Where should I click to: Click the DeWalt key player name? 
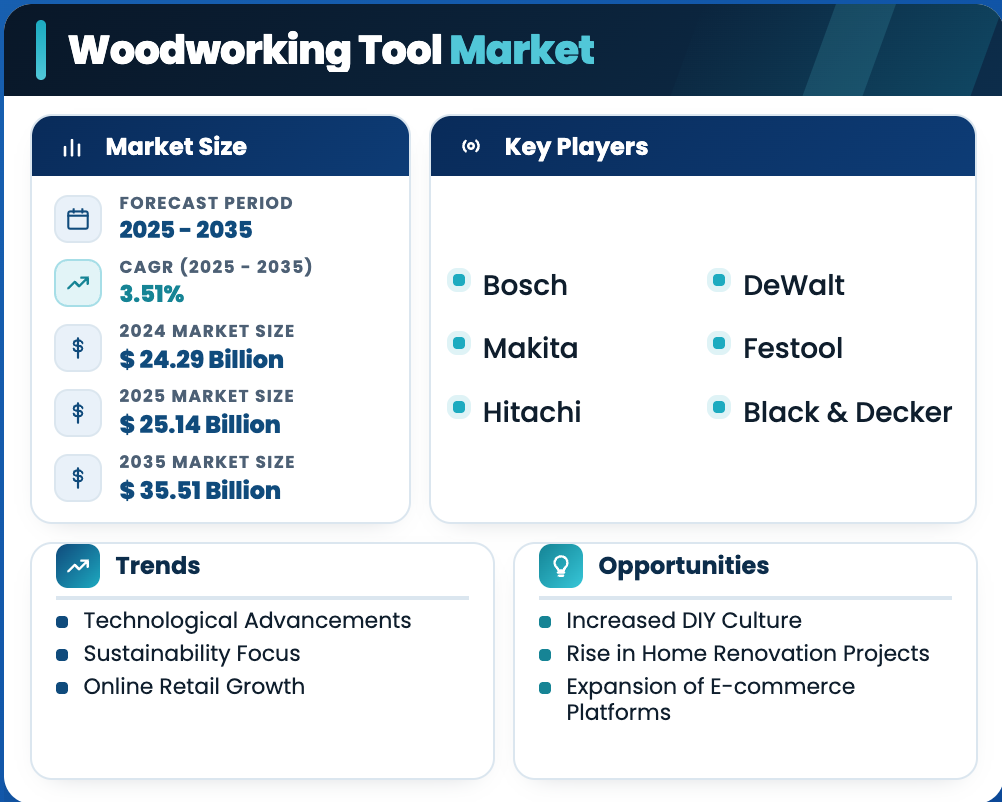(x=794, y=285)
